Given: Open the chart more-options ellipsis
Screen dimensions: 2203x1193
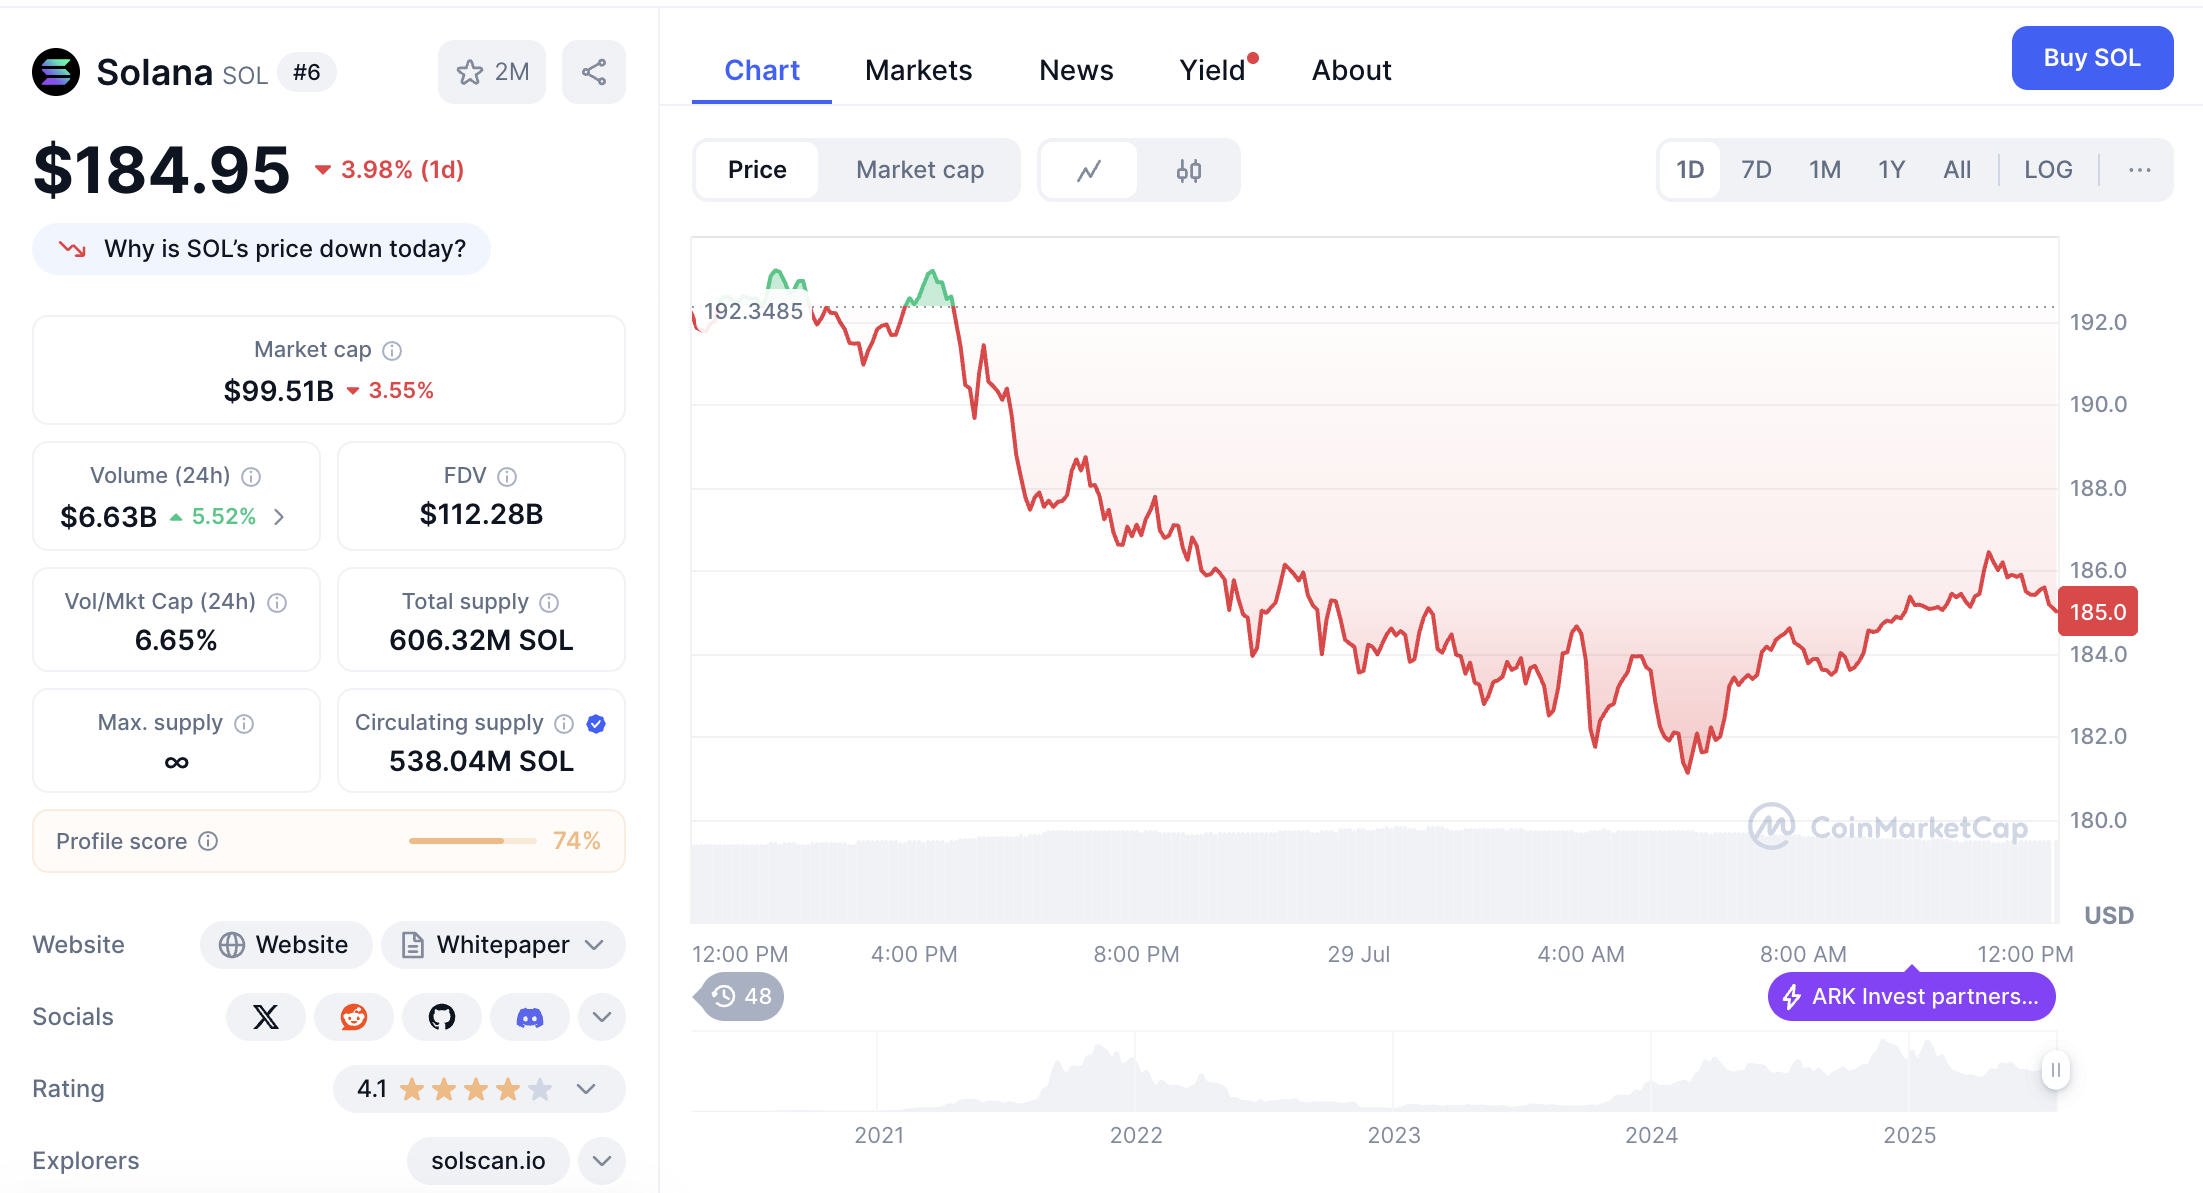Looking at the screenshot, I should click(2140, 170).
